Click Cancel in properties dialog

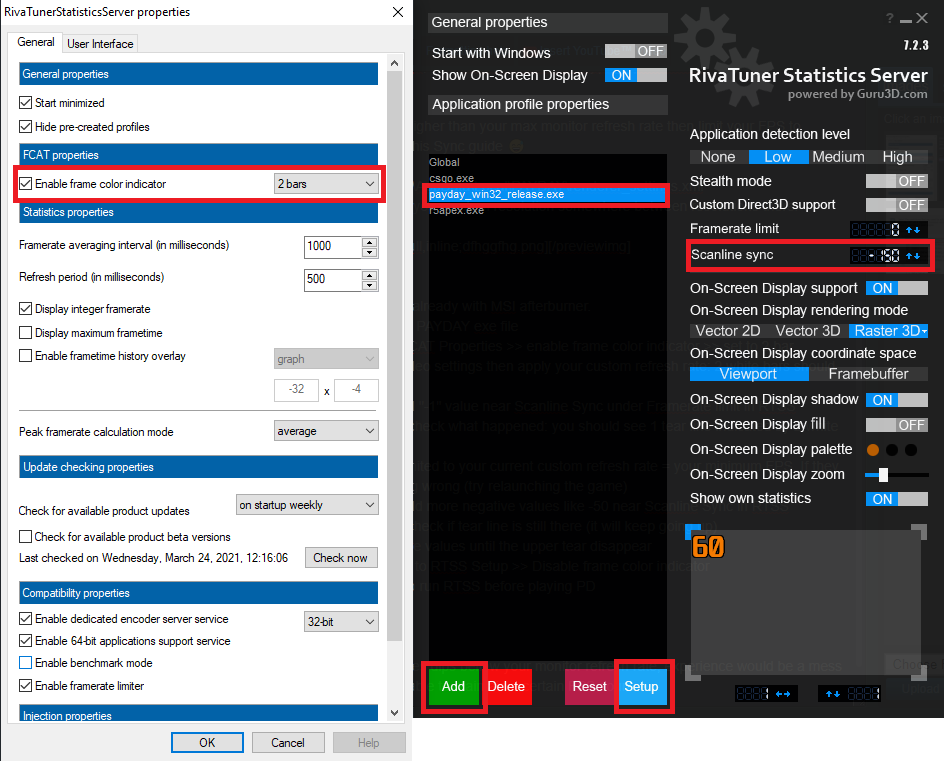tap(288, 742)
